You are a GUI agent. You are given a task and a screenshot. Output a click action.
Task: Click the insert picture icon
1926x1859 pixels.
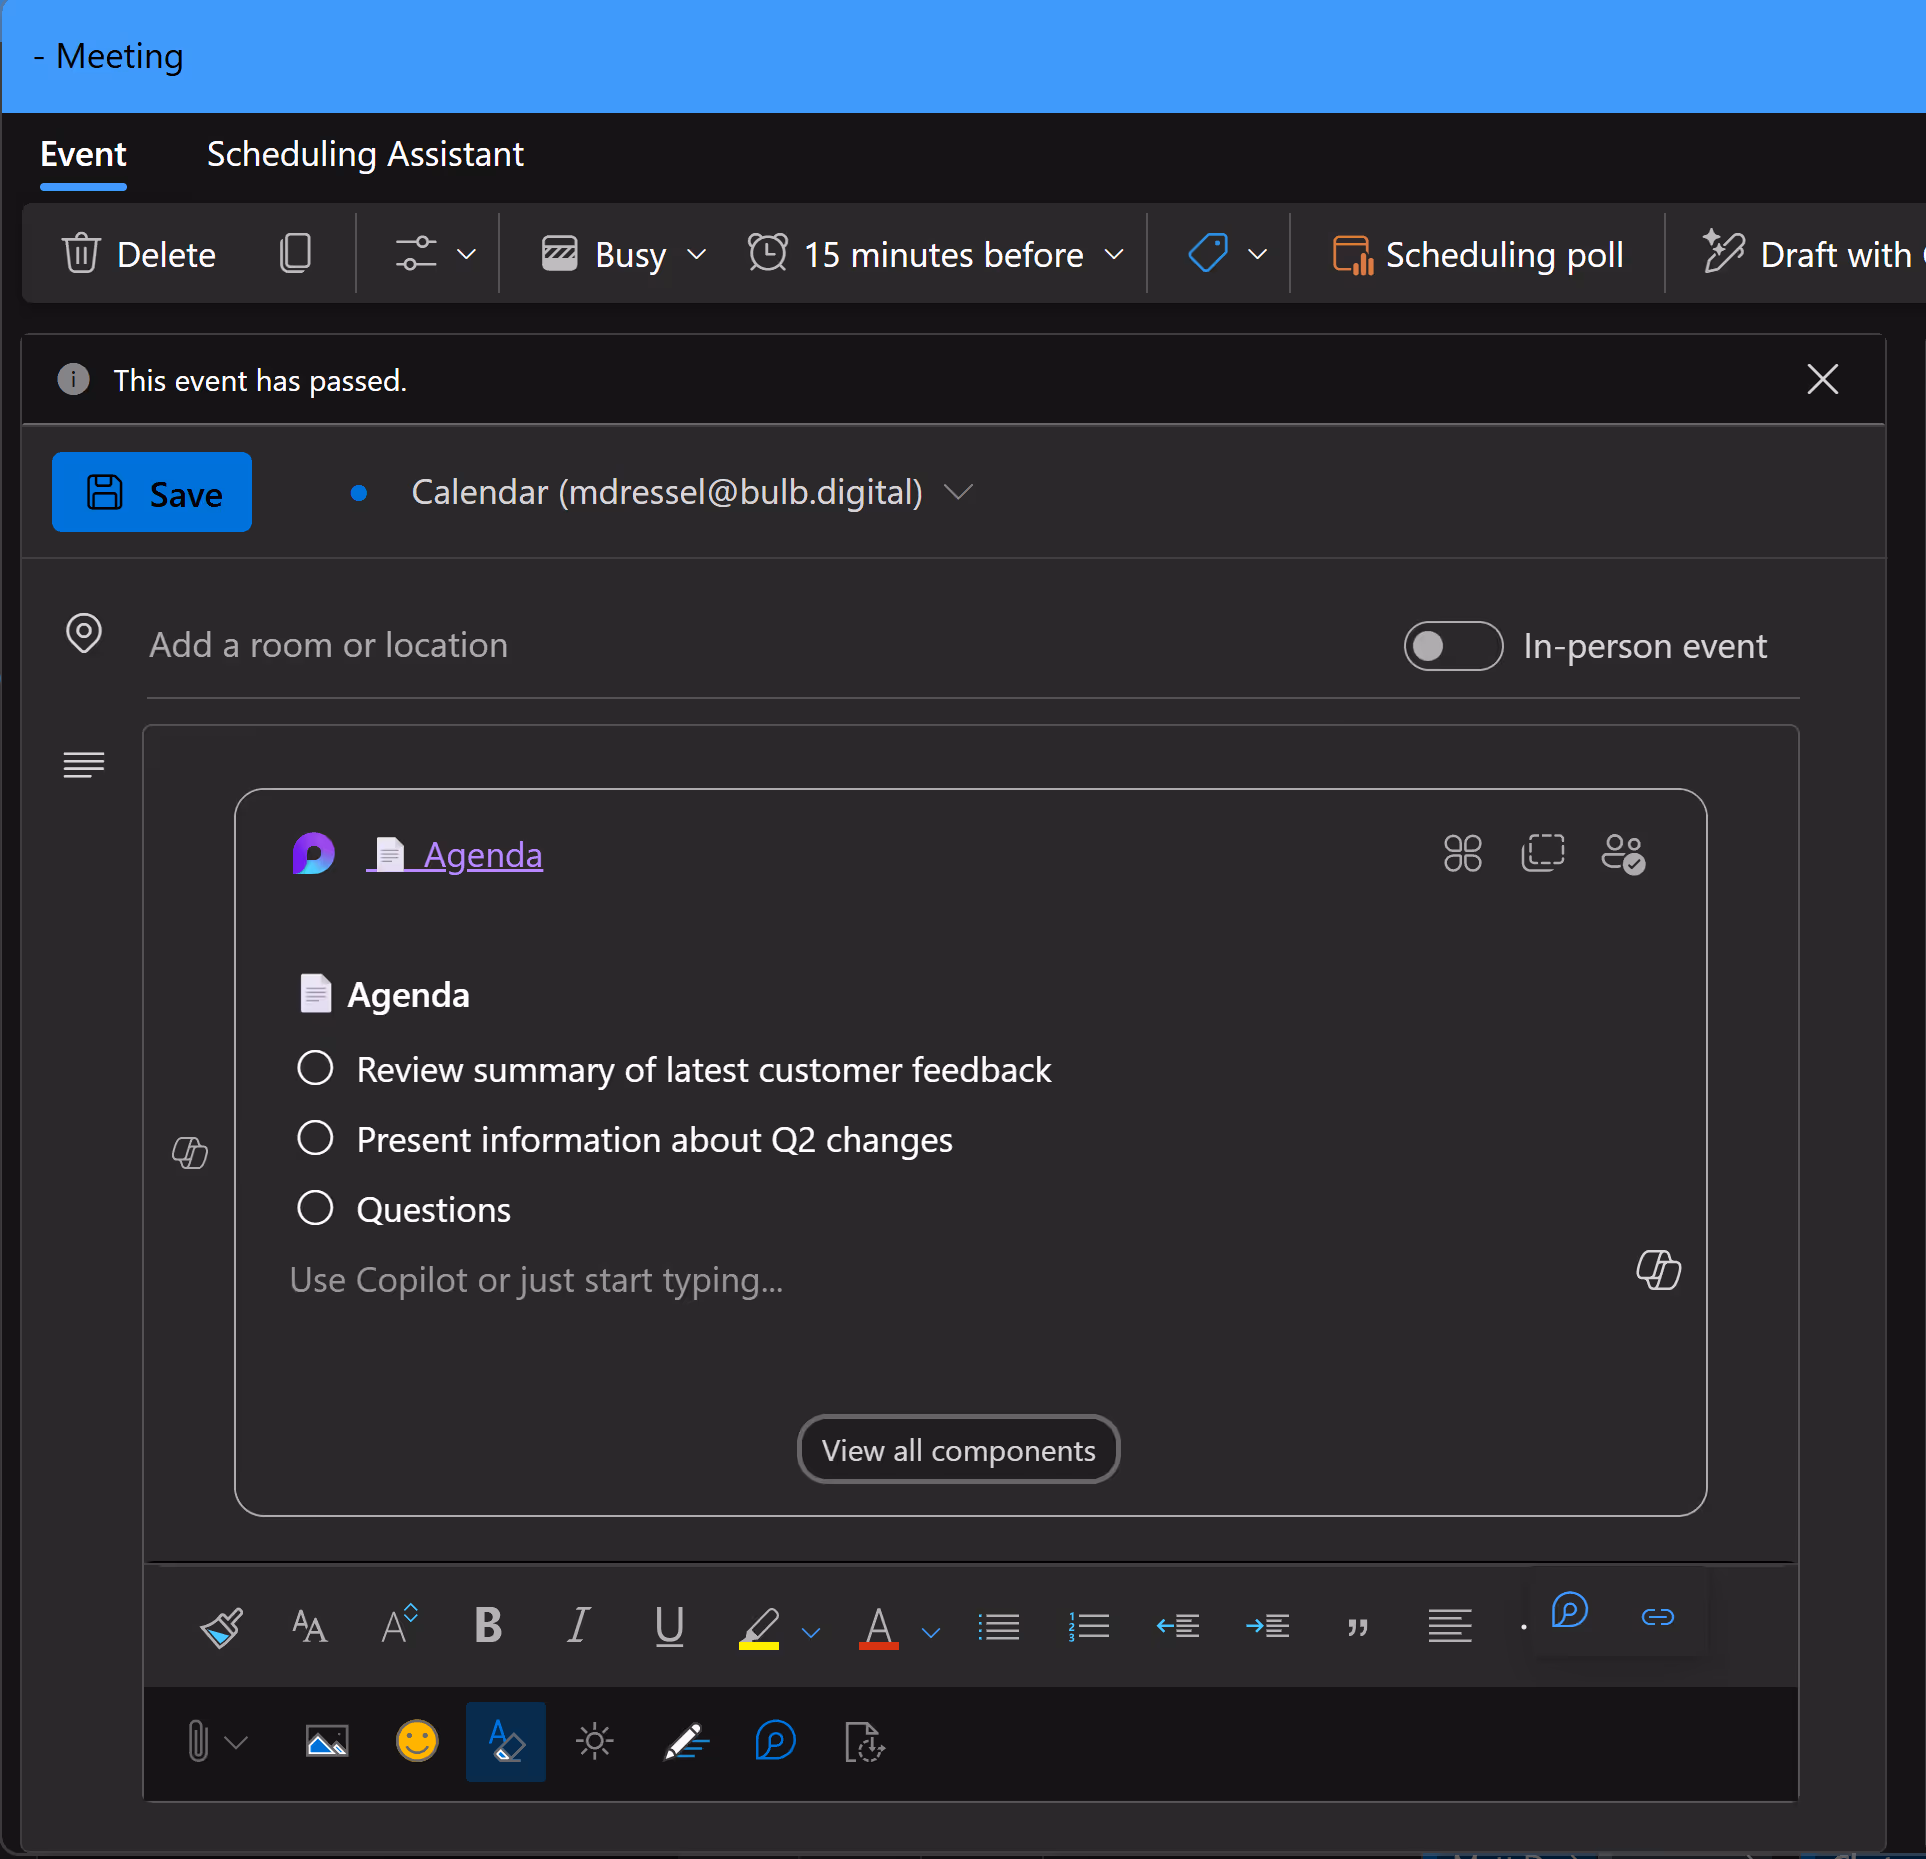click(327, 1742)
